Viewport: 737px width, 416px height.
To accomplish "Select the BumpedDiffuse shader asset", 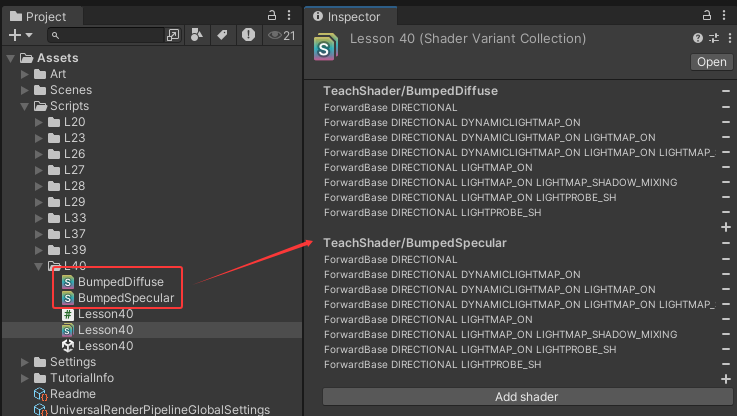I will coord(120,282).
